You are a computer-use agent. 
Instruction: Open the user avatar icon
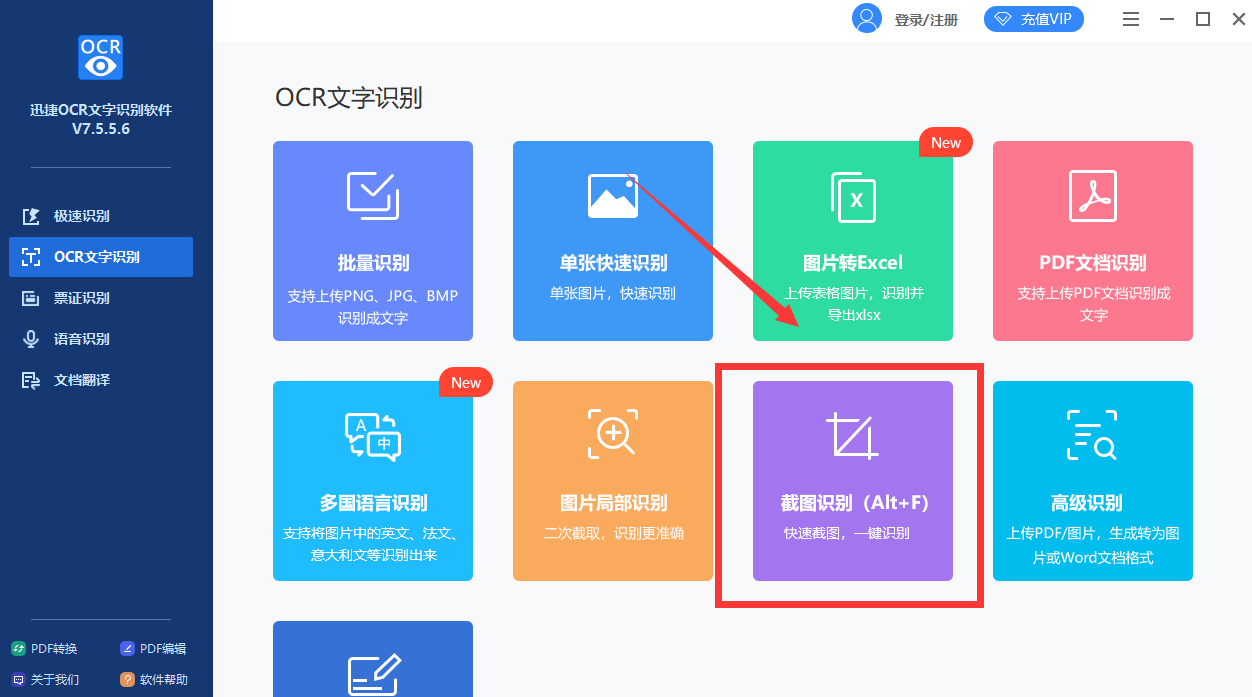click(x=867, y=18)
